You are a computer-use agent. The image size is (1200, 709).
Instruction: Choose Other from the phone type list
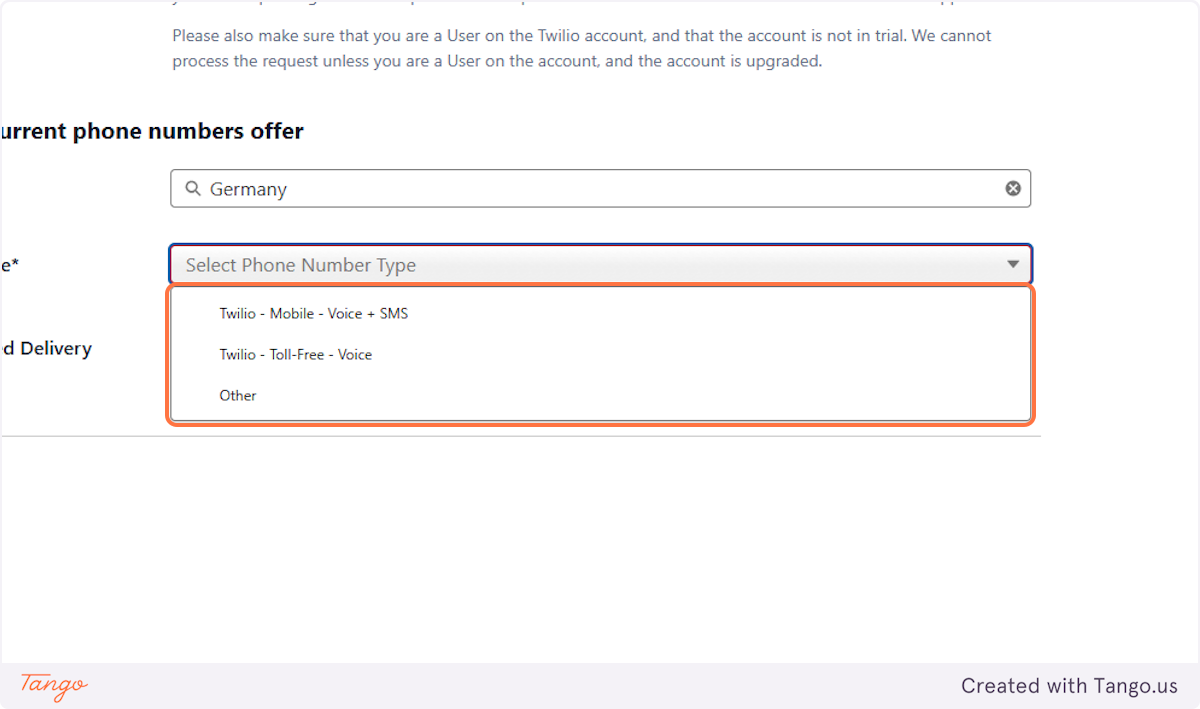238,395
